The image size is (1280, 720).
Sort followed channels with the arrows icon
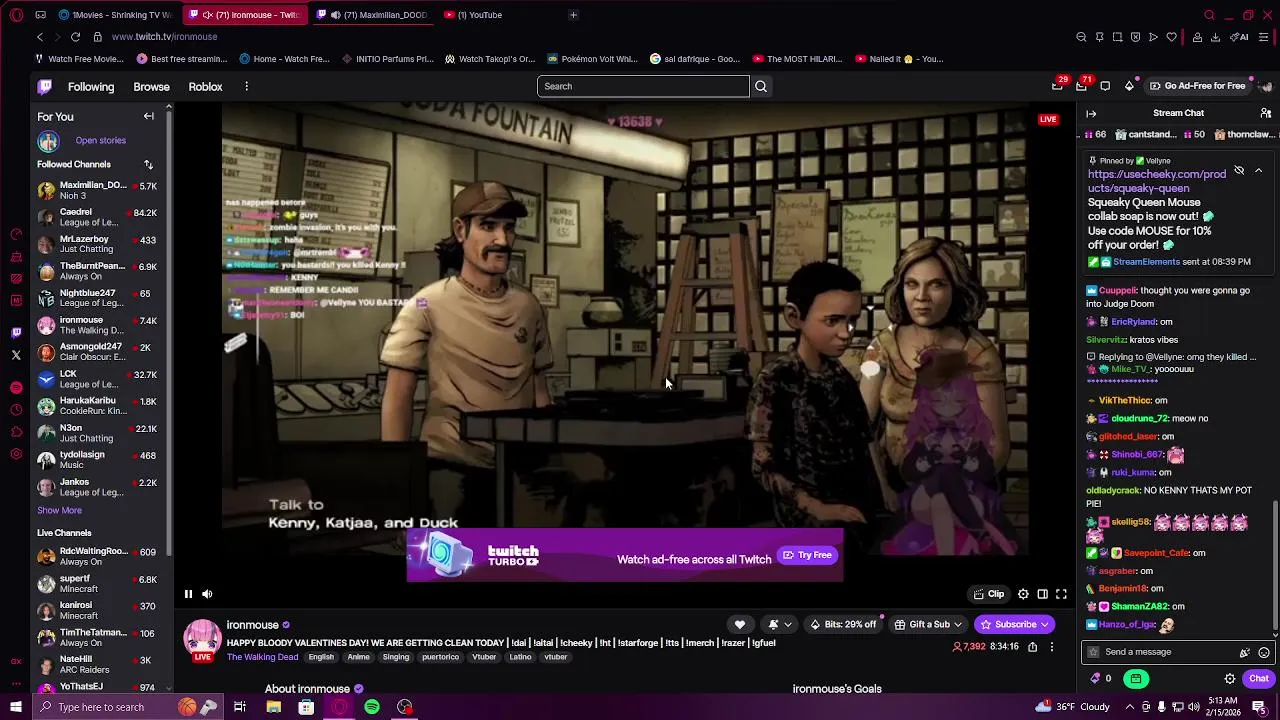148,164
